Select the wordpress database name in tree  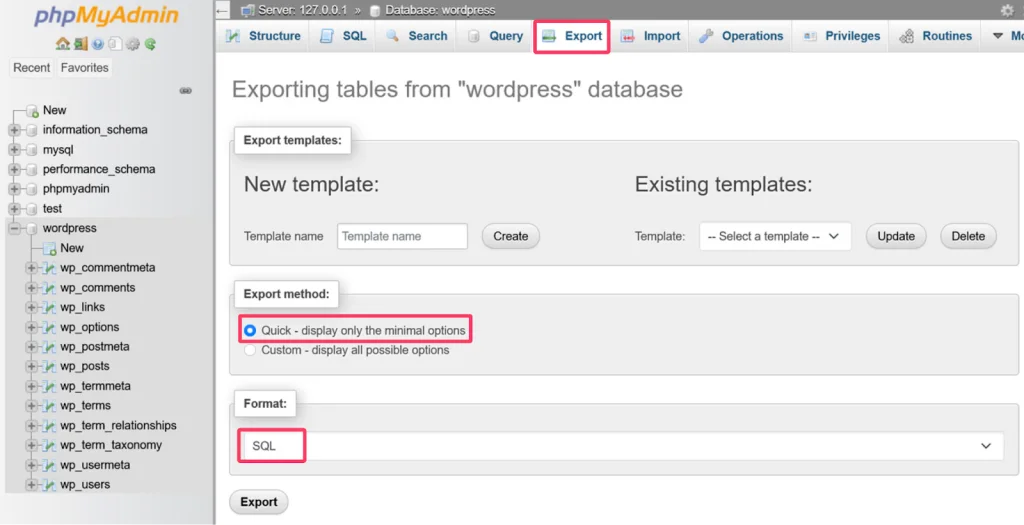(x=69, y=229)
